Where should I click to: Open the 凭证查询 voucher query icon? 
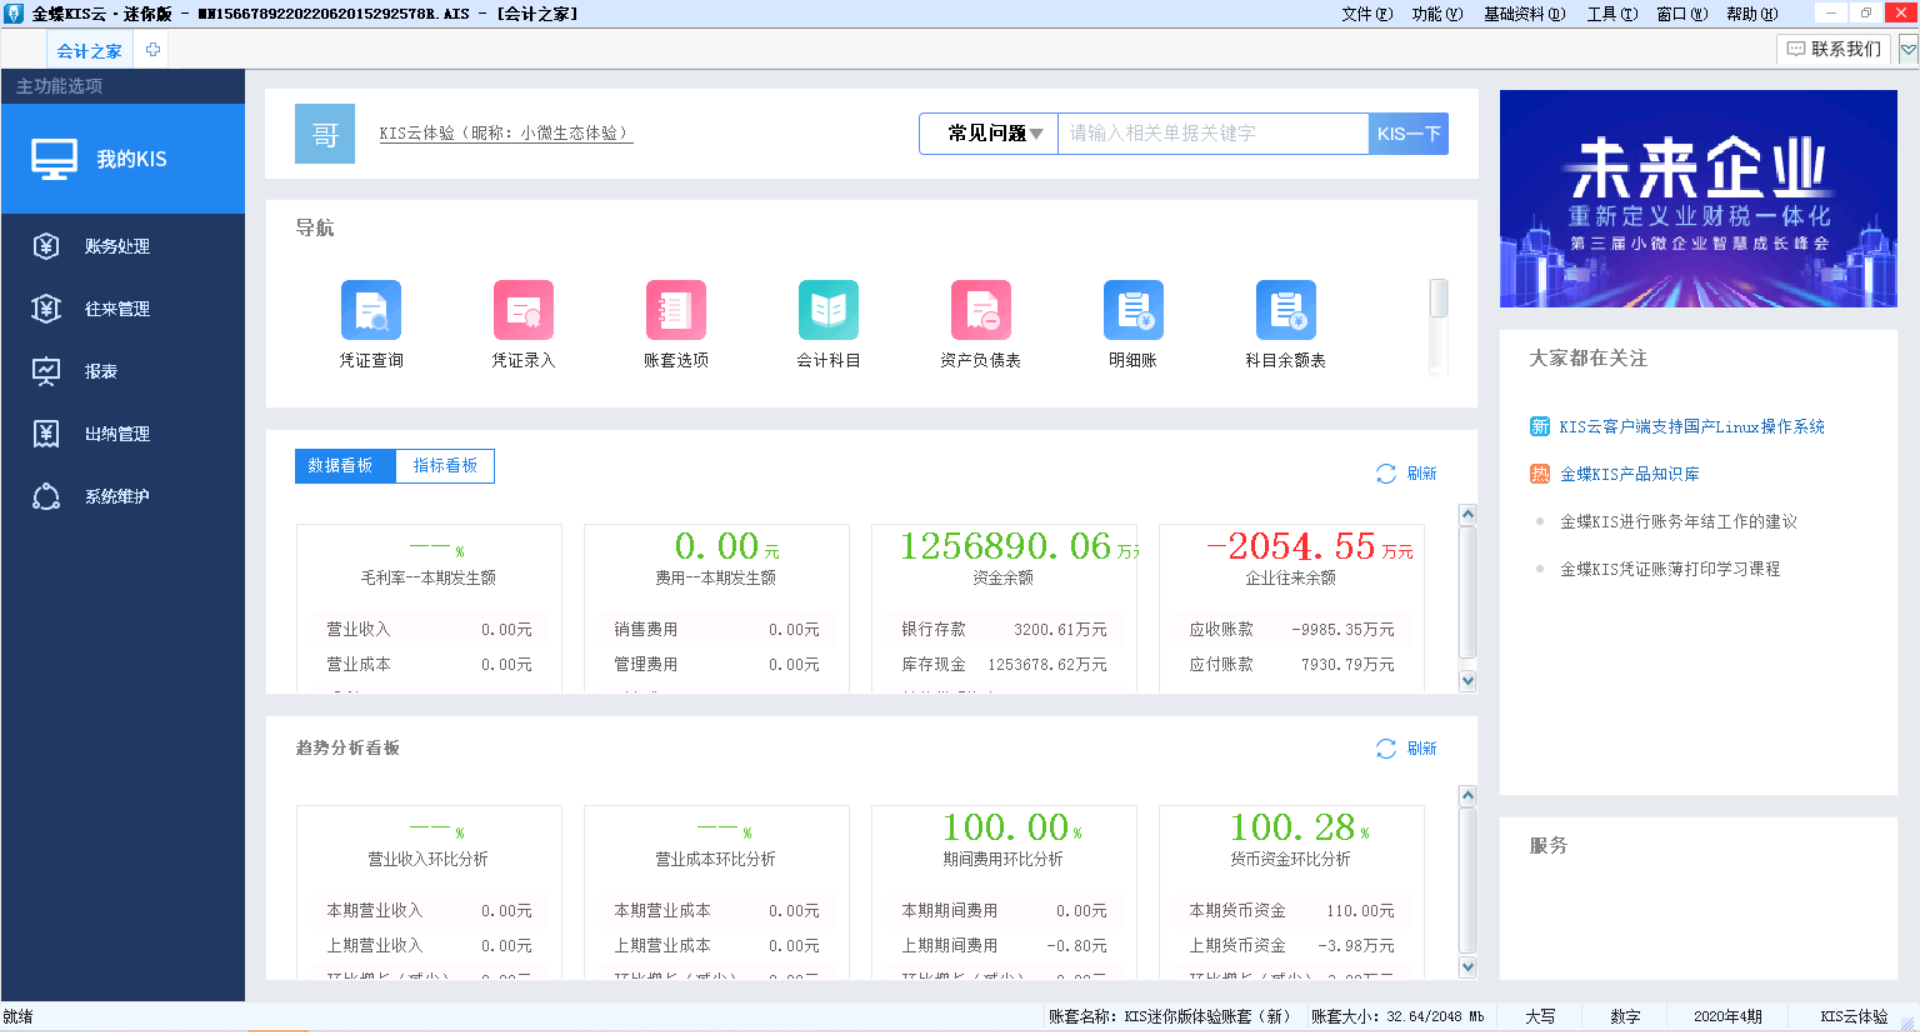[x=371, y=310]
